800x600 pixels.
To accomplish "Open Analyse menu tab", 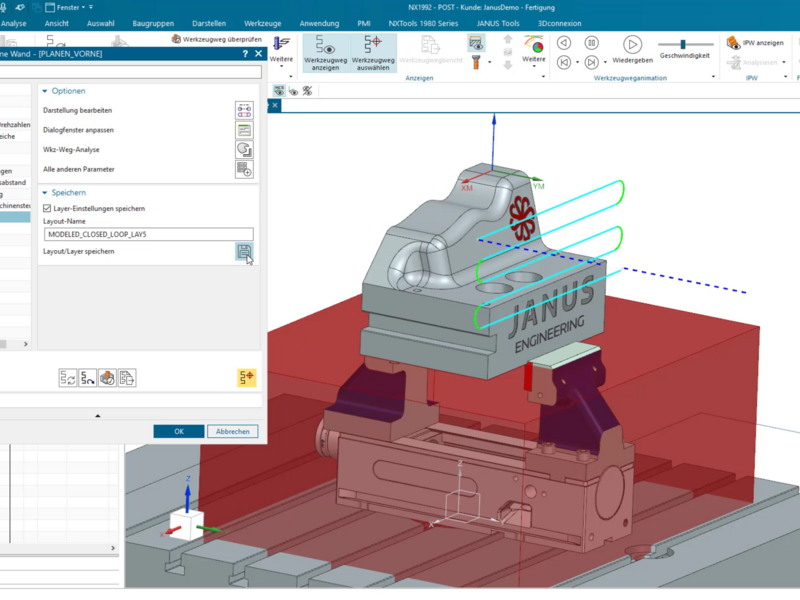I will (13, 23).
